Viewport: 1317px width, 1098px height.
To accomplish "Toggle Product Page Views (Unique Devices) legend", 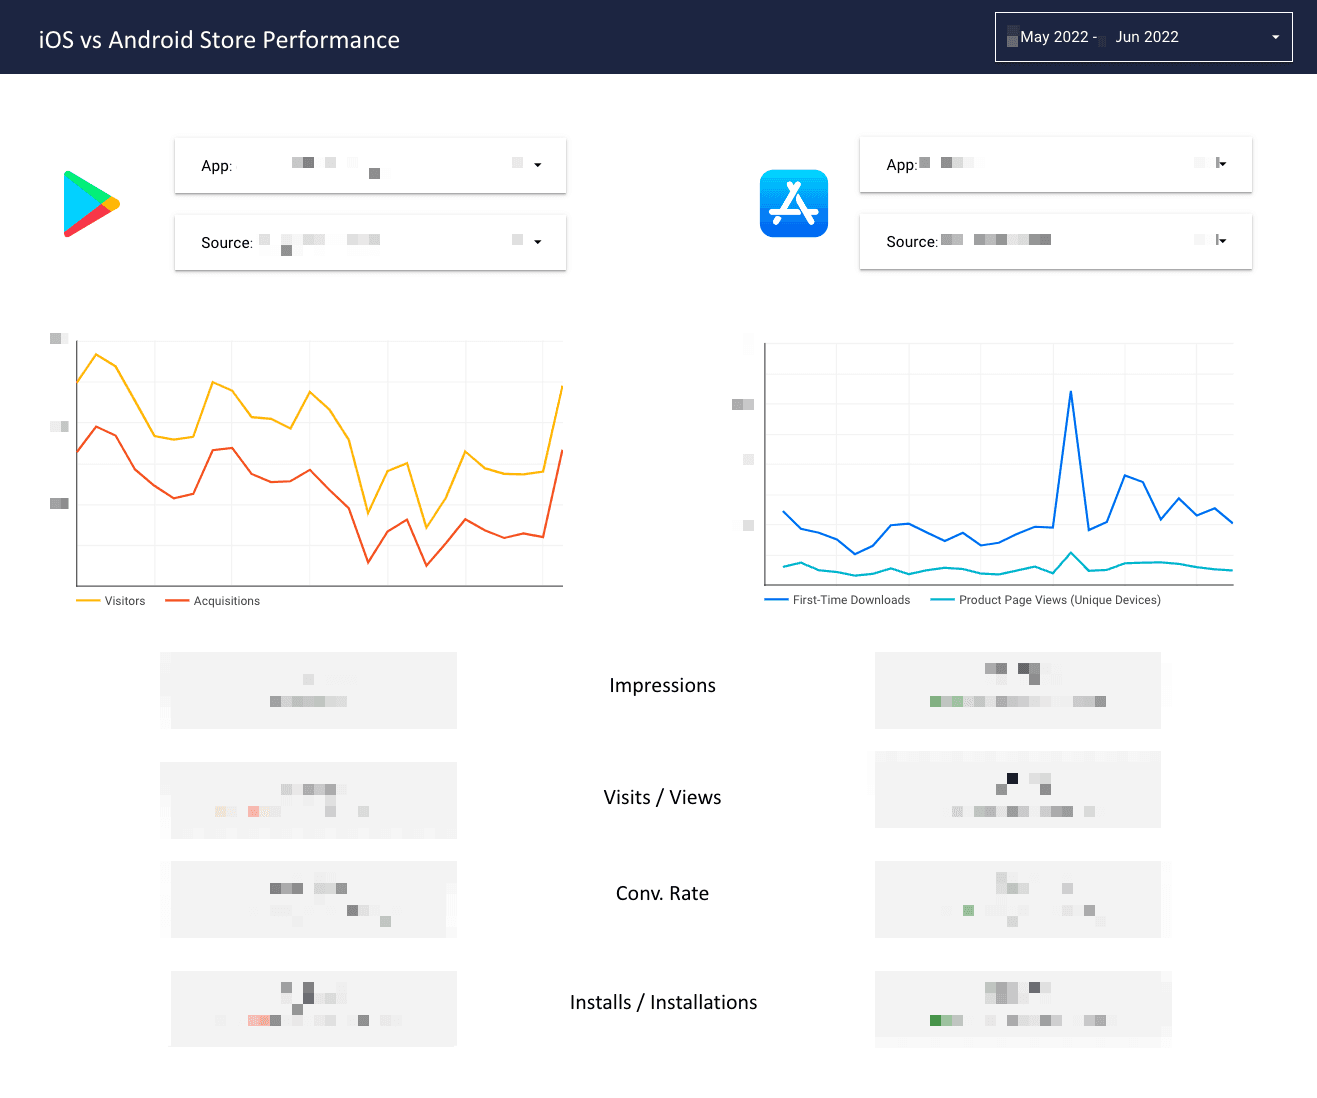I will click(x=1046, y=600).
